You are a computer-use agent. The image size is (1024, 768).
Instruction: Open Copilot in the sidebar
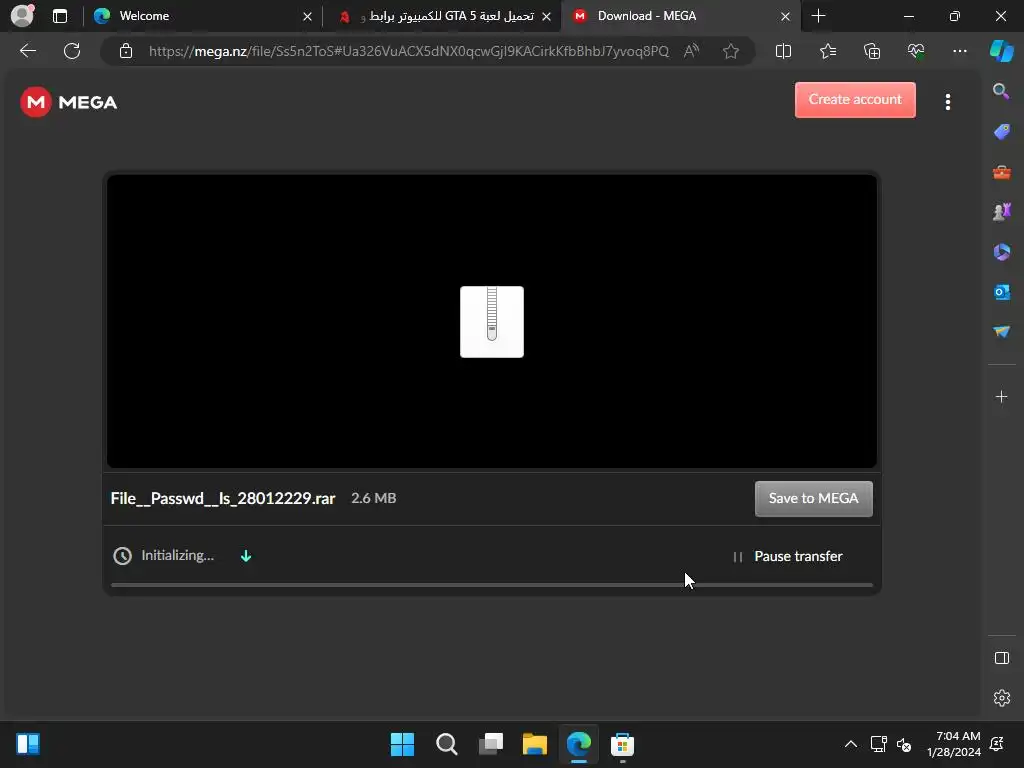click(x=1001, y=51)
